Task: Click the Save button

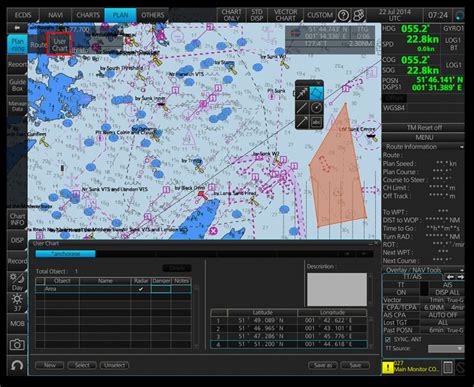Action: click(355, 365)
